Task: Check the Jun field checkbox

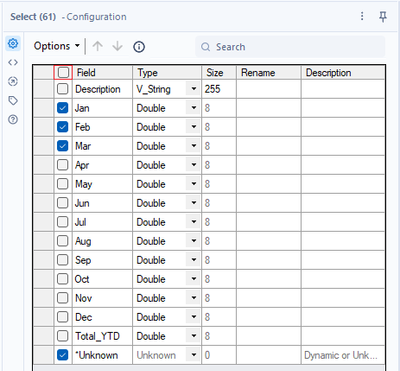Action: coord(63,203)
